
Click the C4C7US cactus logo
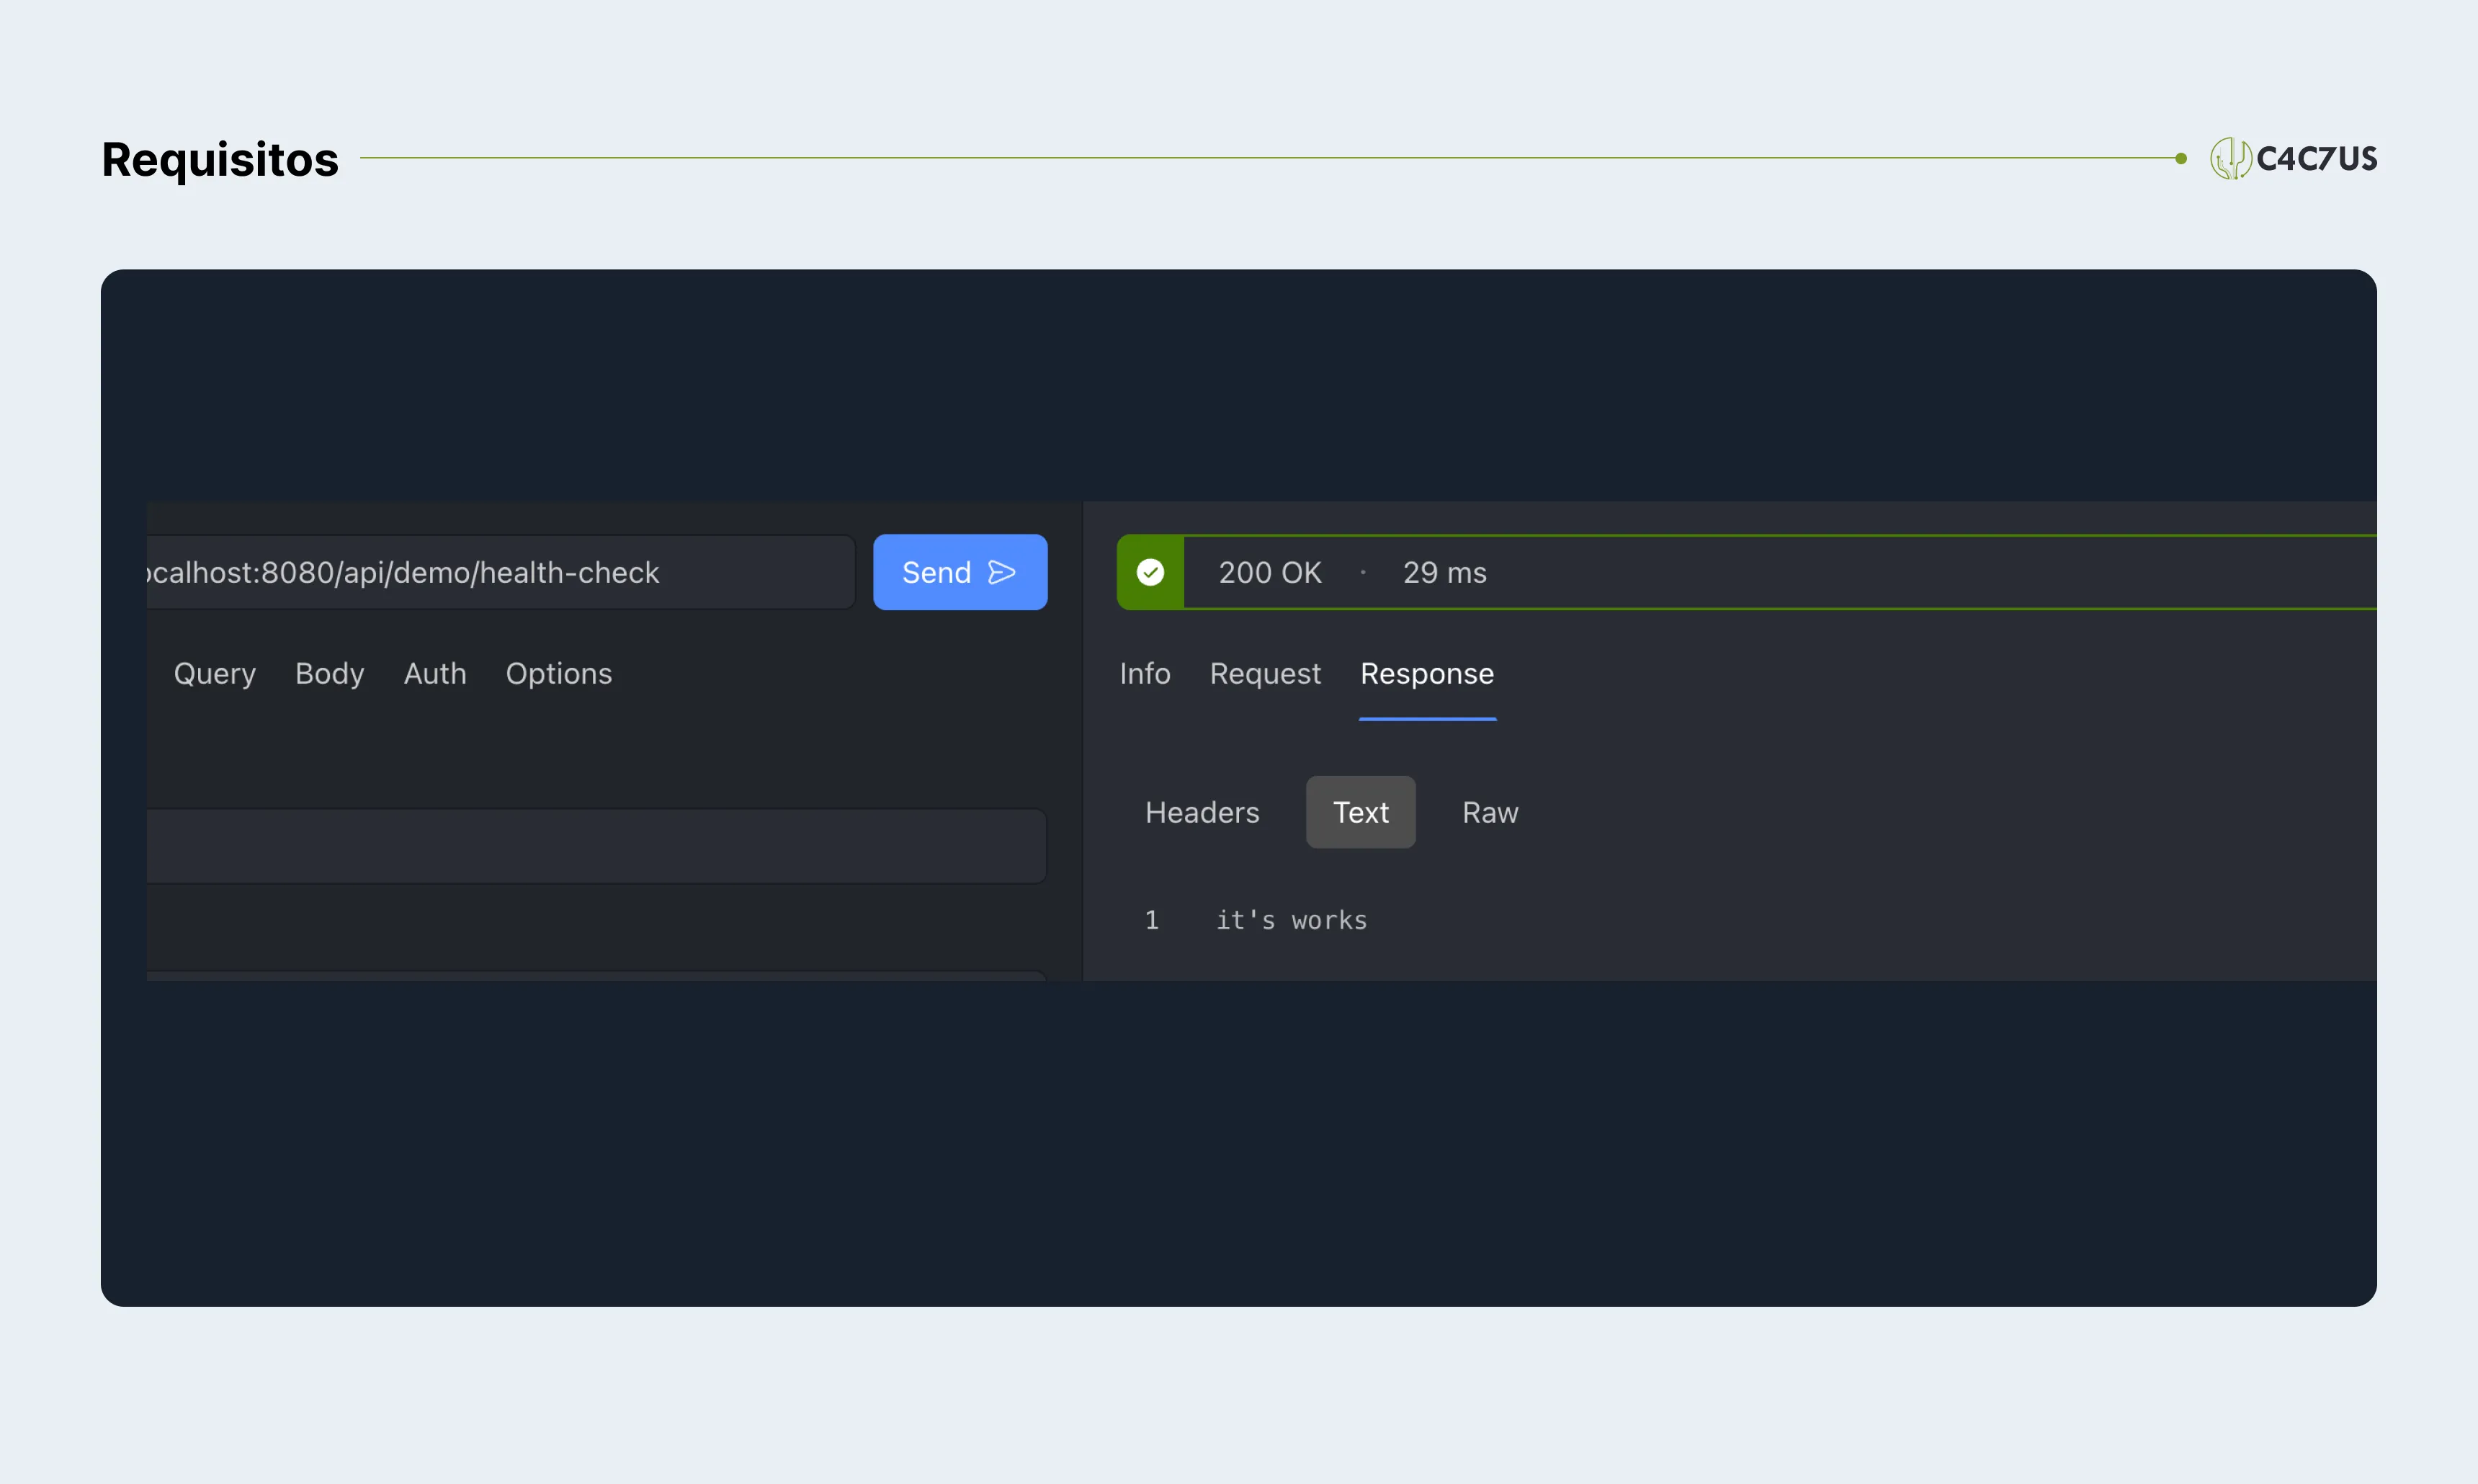coord(2293,158)
